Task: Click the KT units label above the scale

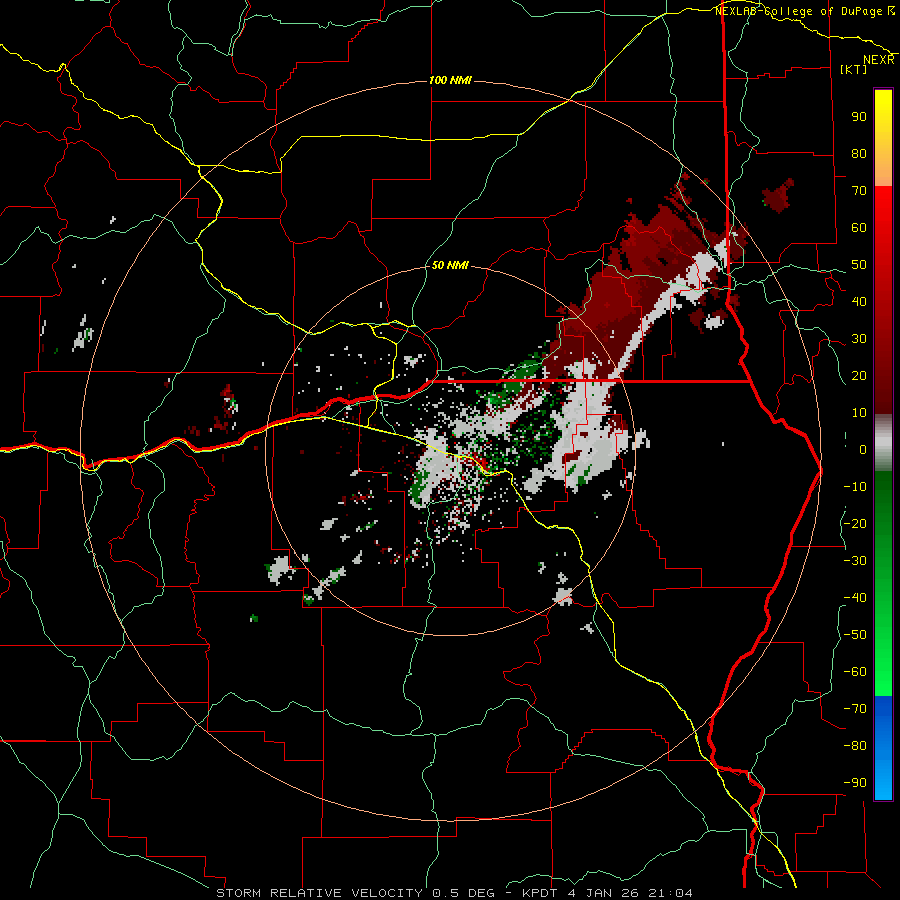Action: click(854, 69)
